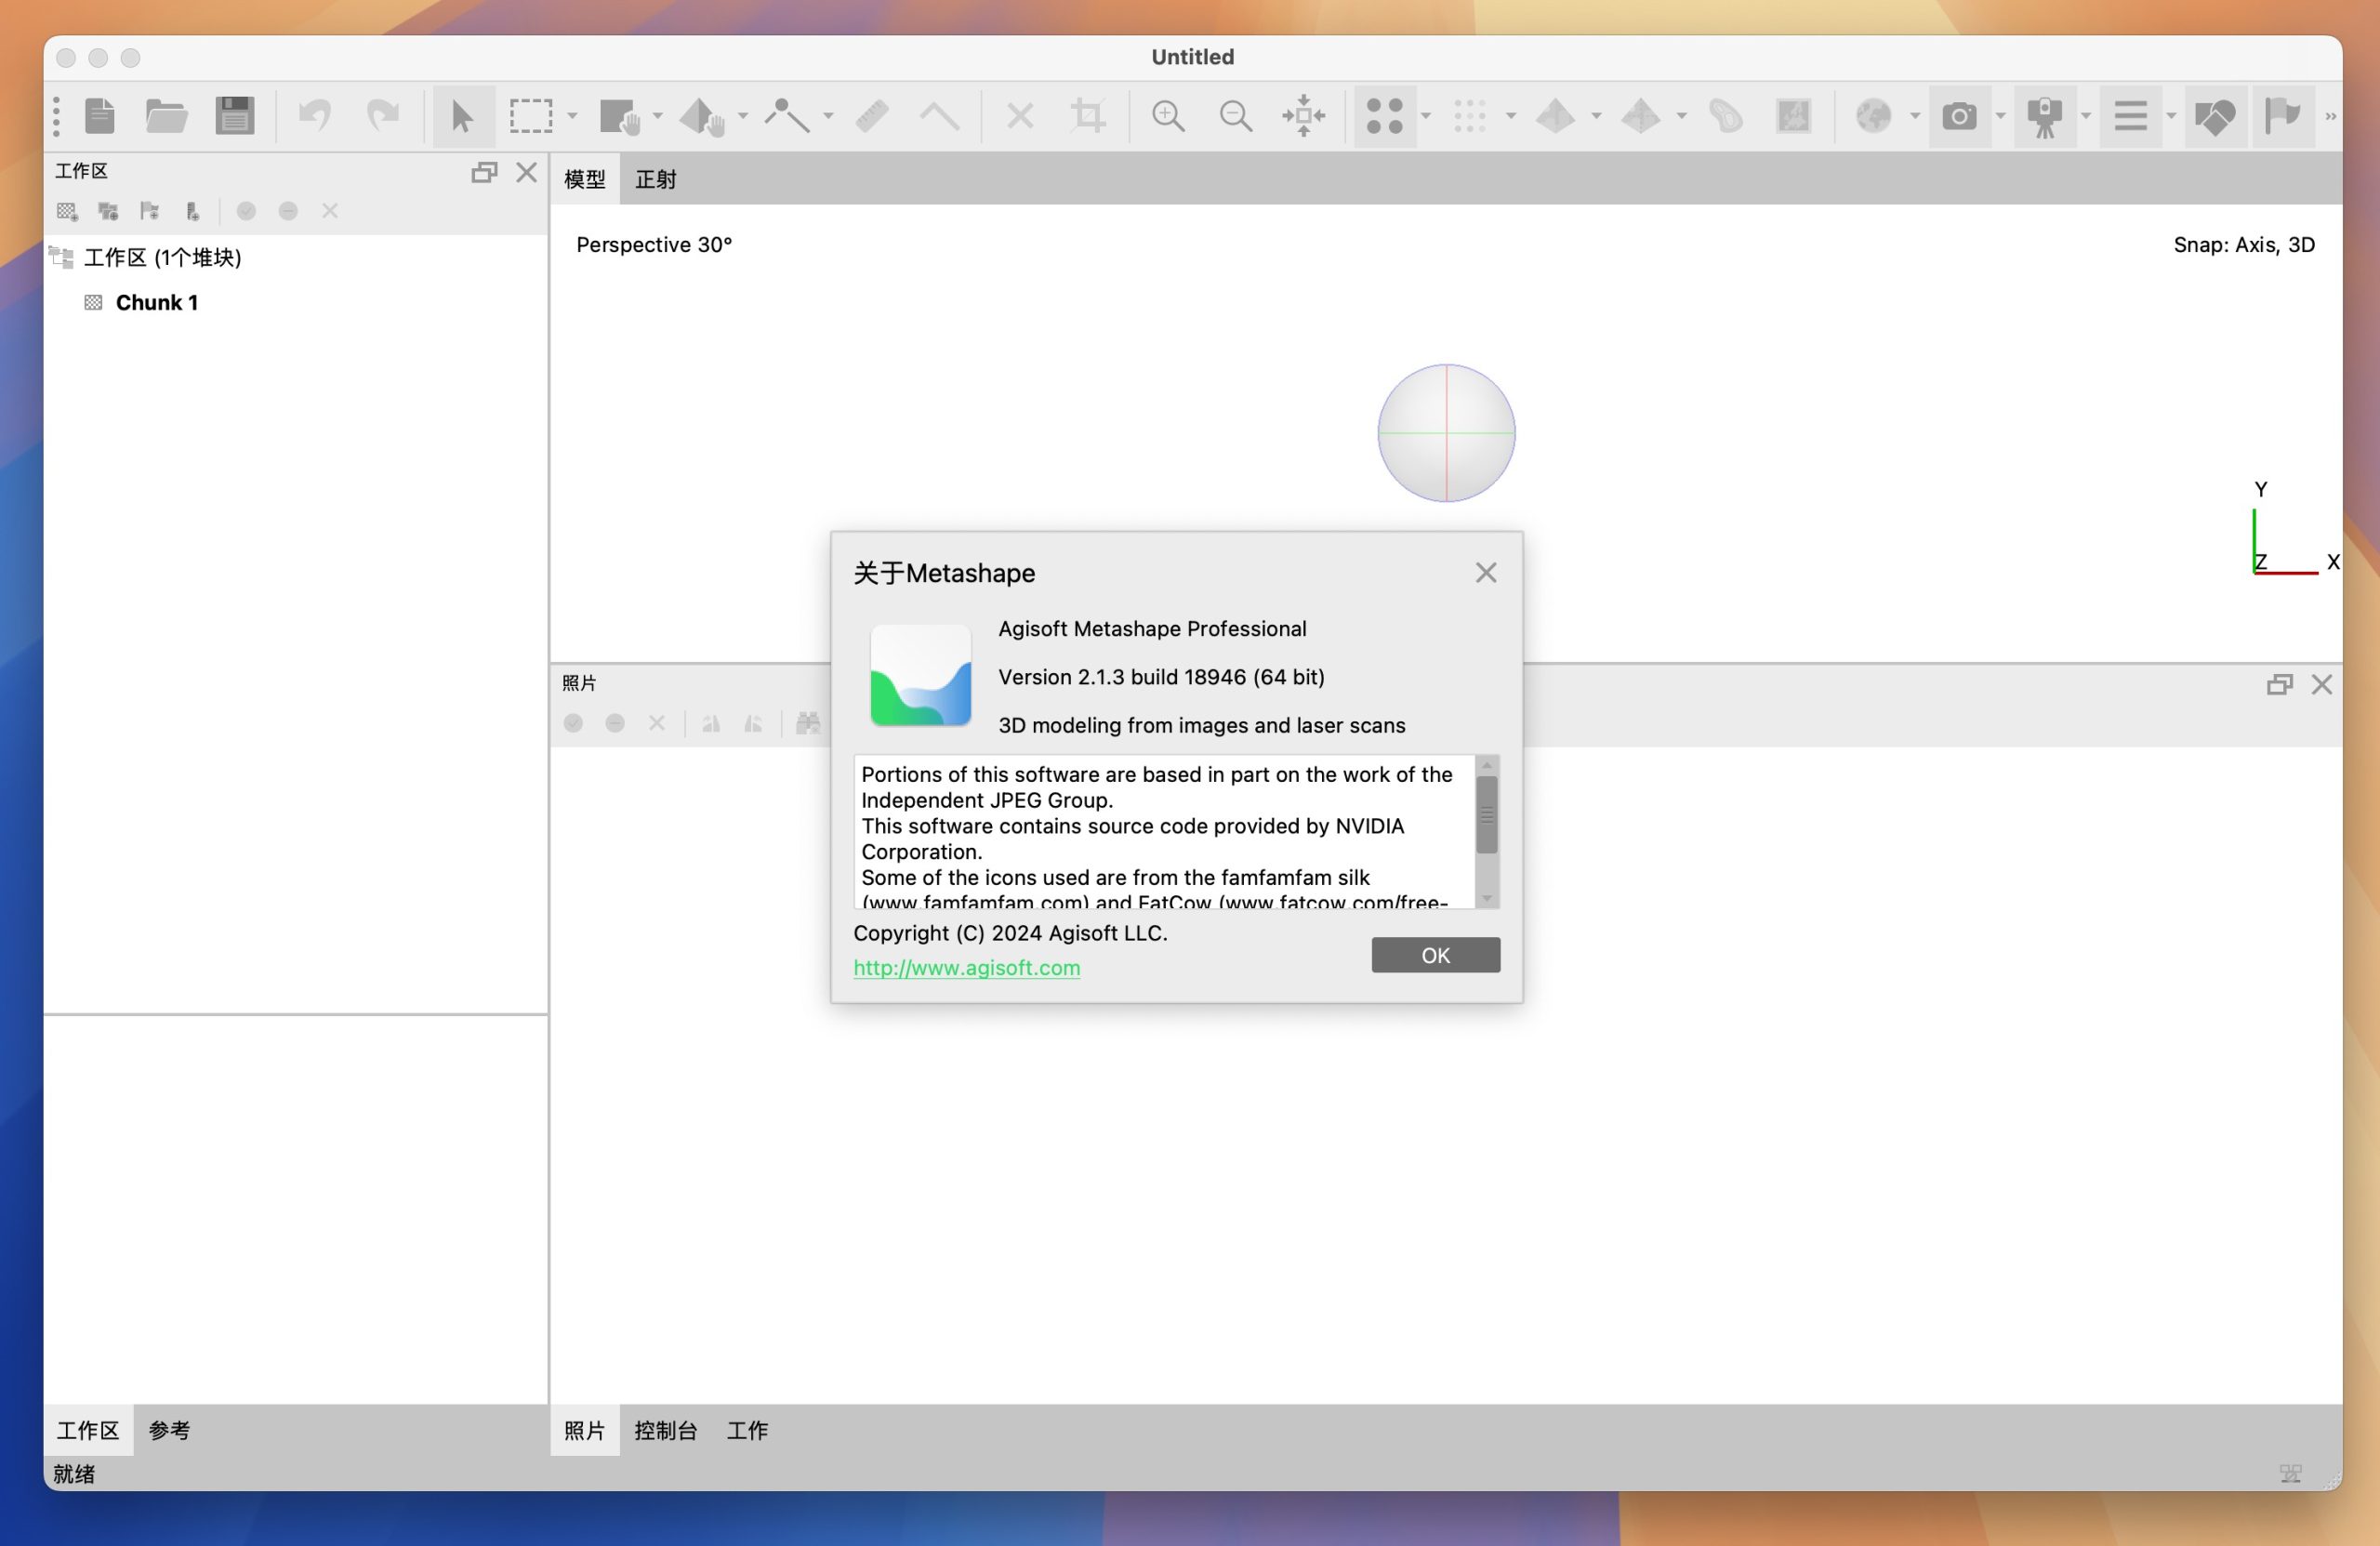Open the Move Region tool dropdown arrow
The height and width of the screenshot is (1546, 2380).
658,116
